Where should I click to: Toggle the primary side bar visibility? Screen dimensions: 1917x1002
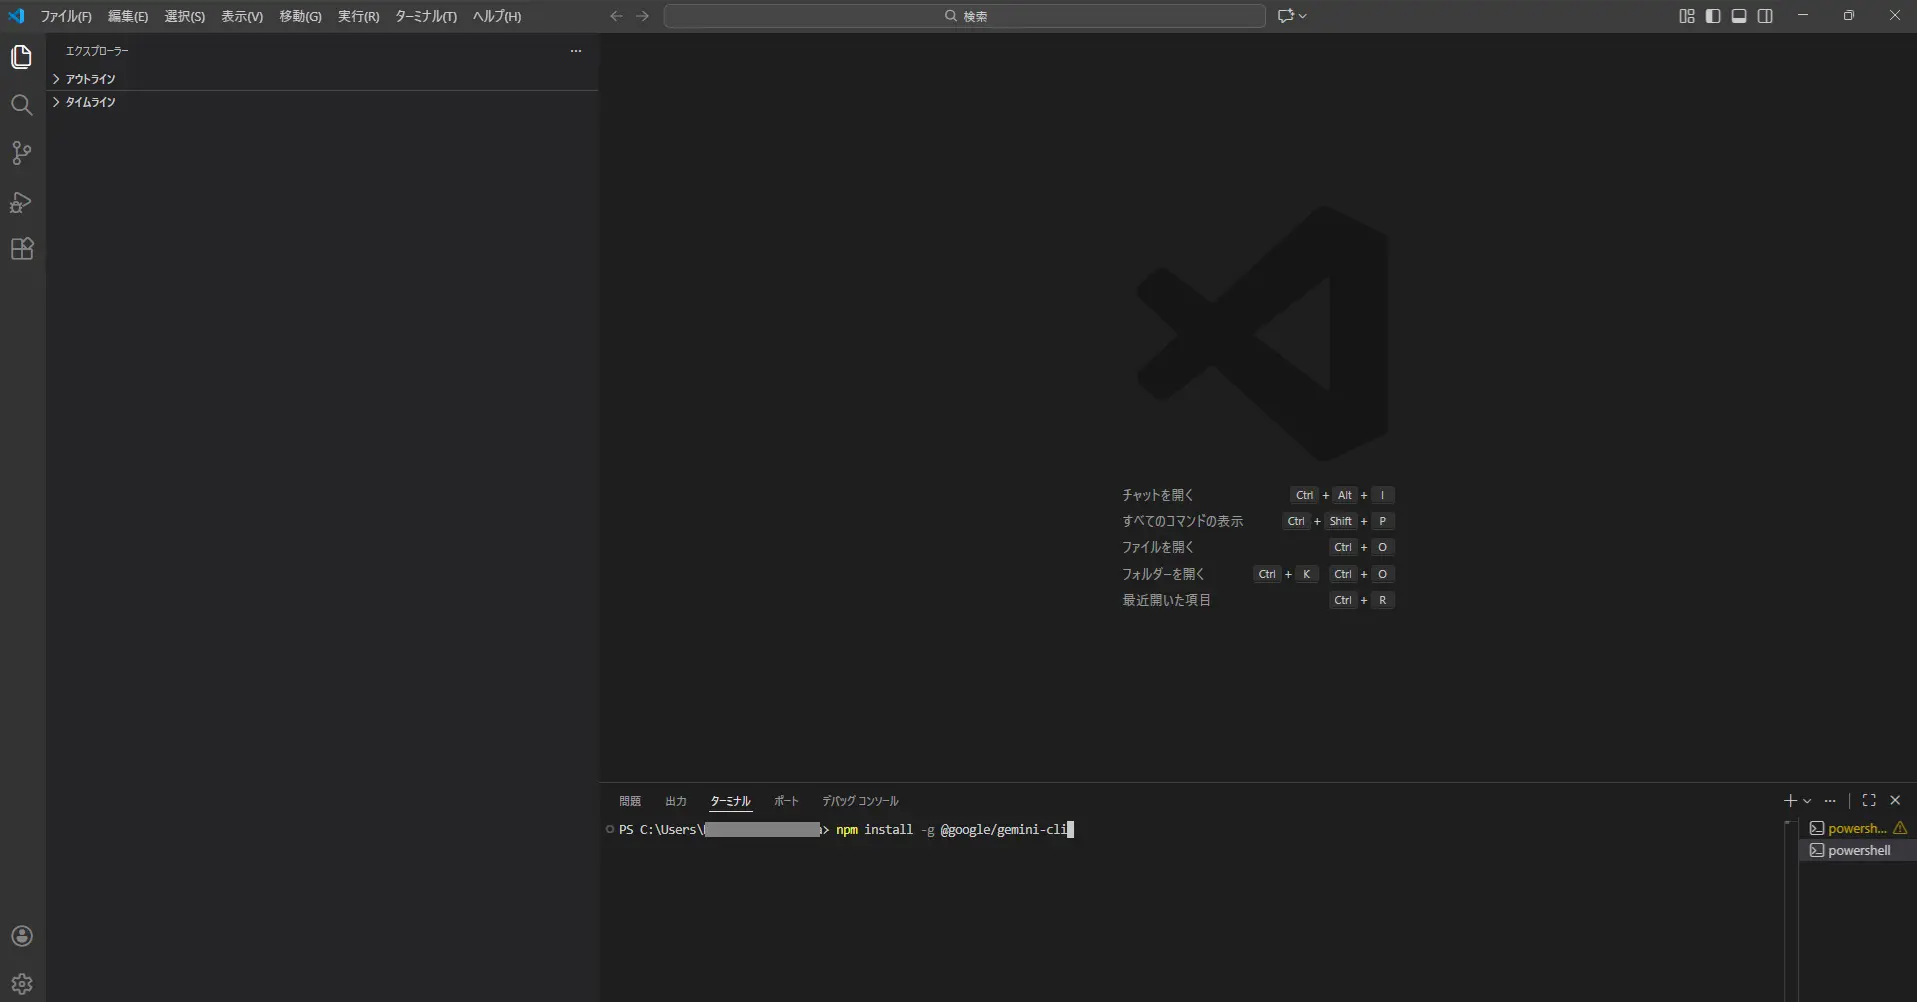click(1713, 16)
